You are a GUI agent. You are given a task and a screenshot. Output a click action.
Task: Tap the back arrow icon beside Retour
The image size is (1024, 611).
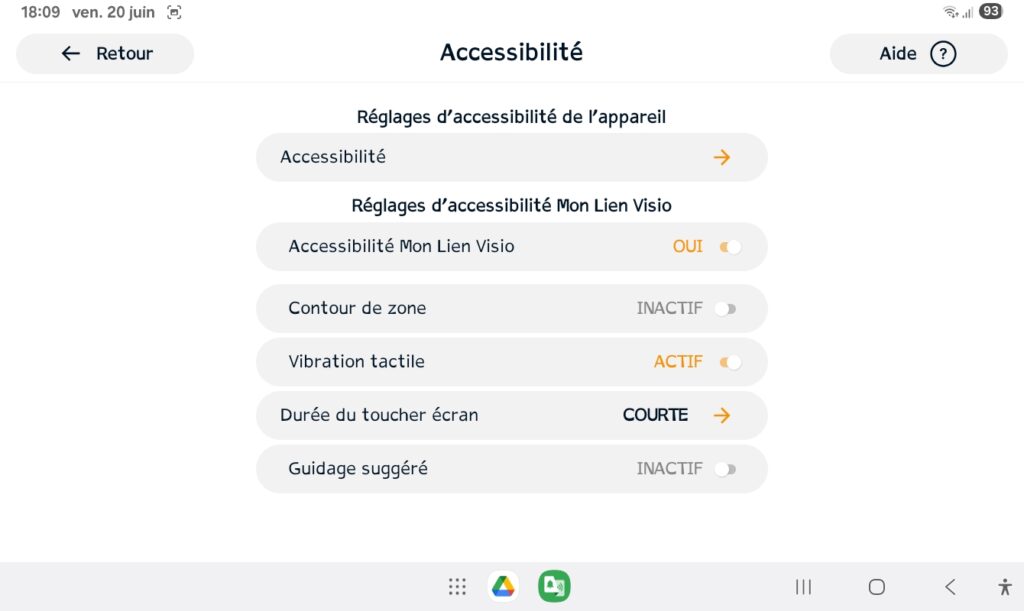[x=71, y=54]
